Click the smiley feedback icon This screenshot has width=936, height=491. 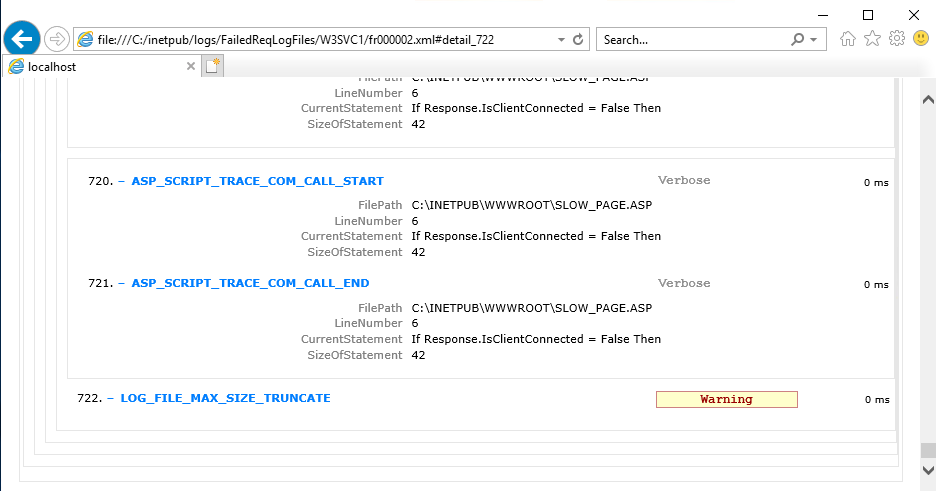pos(921,39)
